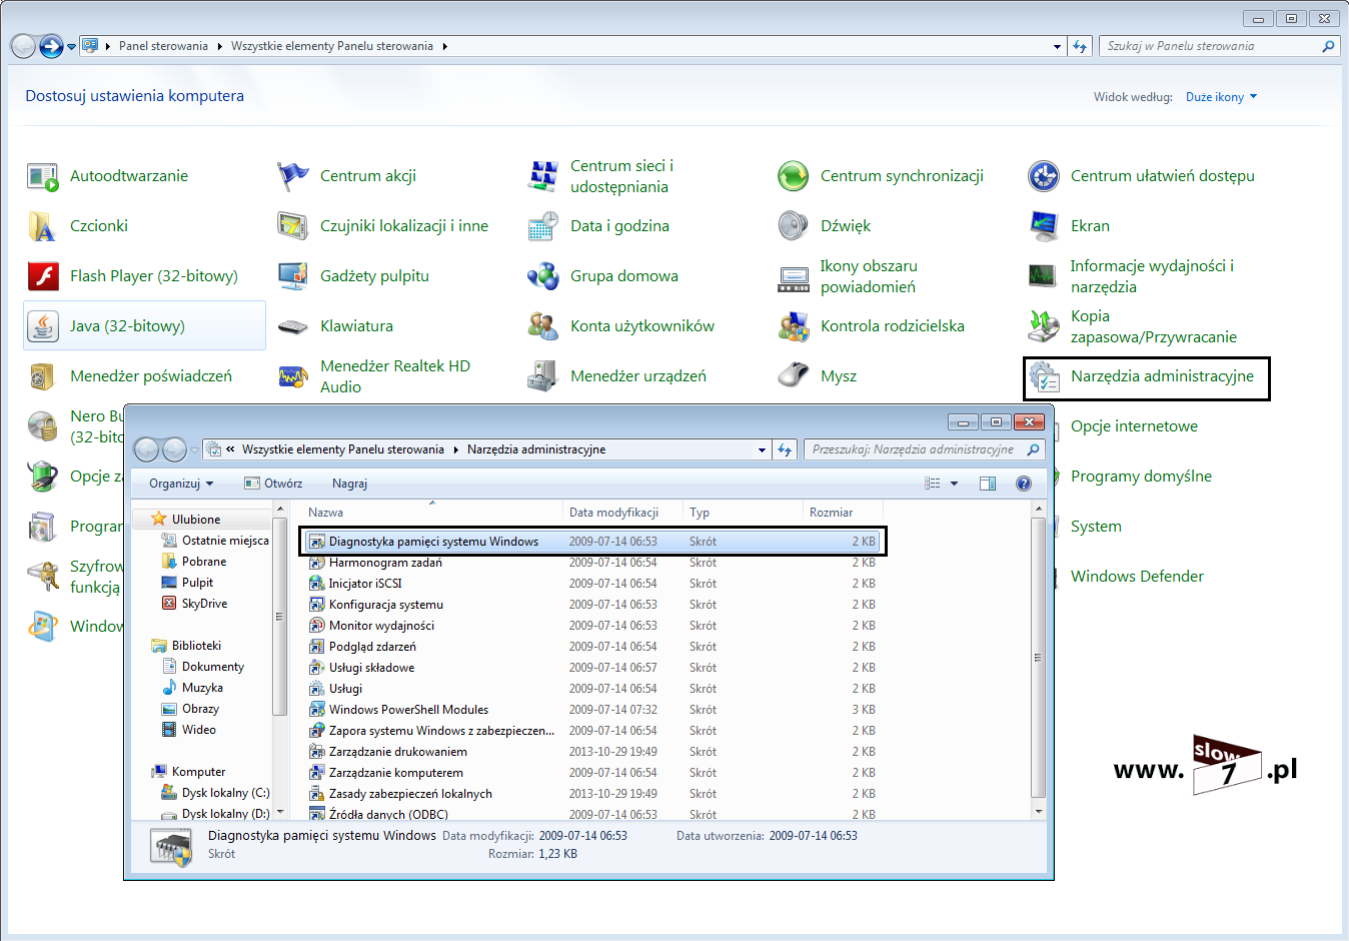The image size is (1349, 941).
Task: Open Menedżer poświadczeń icon
Action: (43, 377)
